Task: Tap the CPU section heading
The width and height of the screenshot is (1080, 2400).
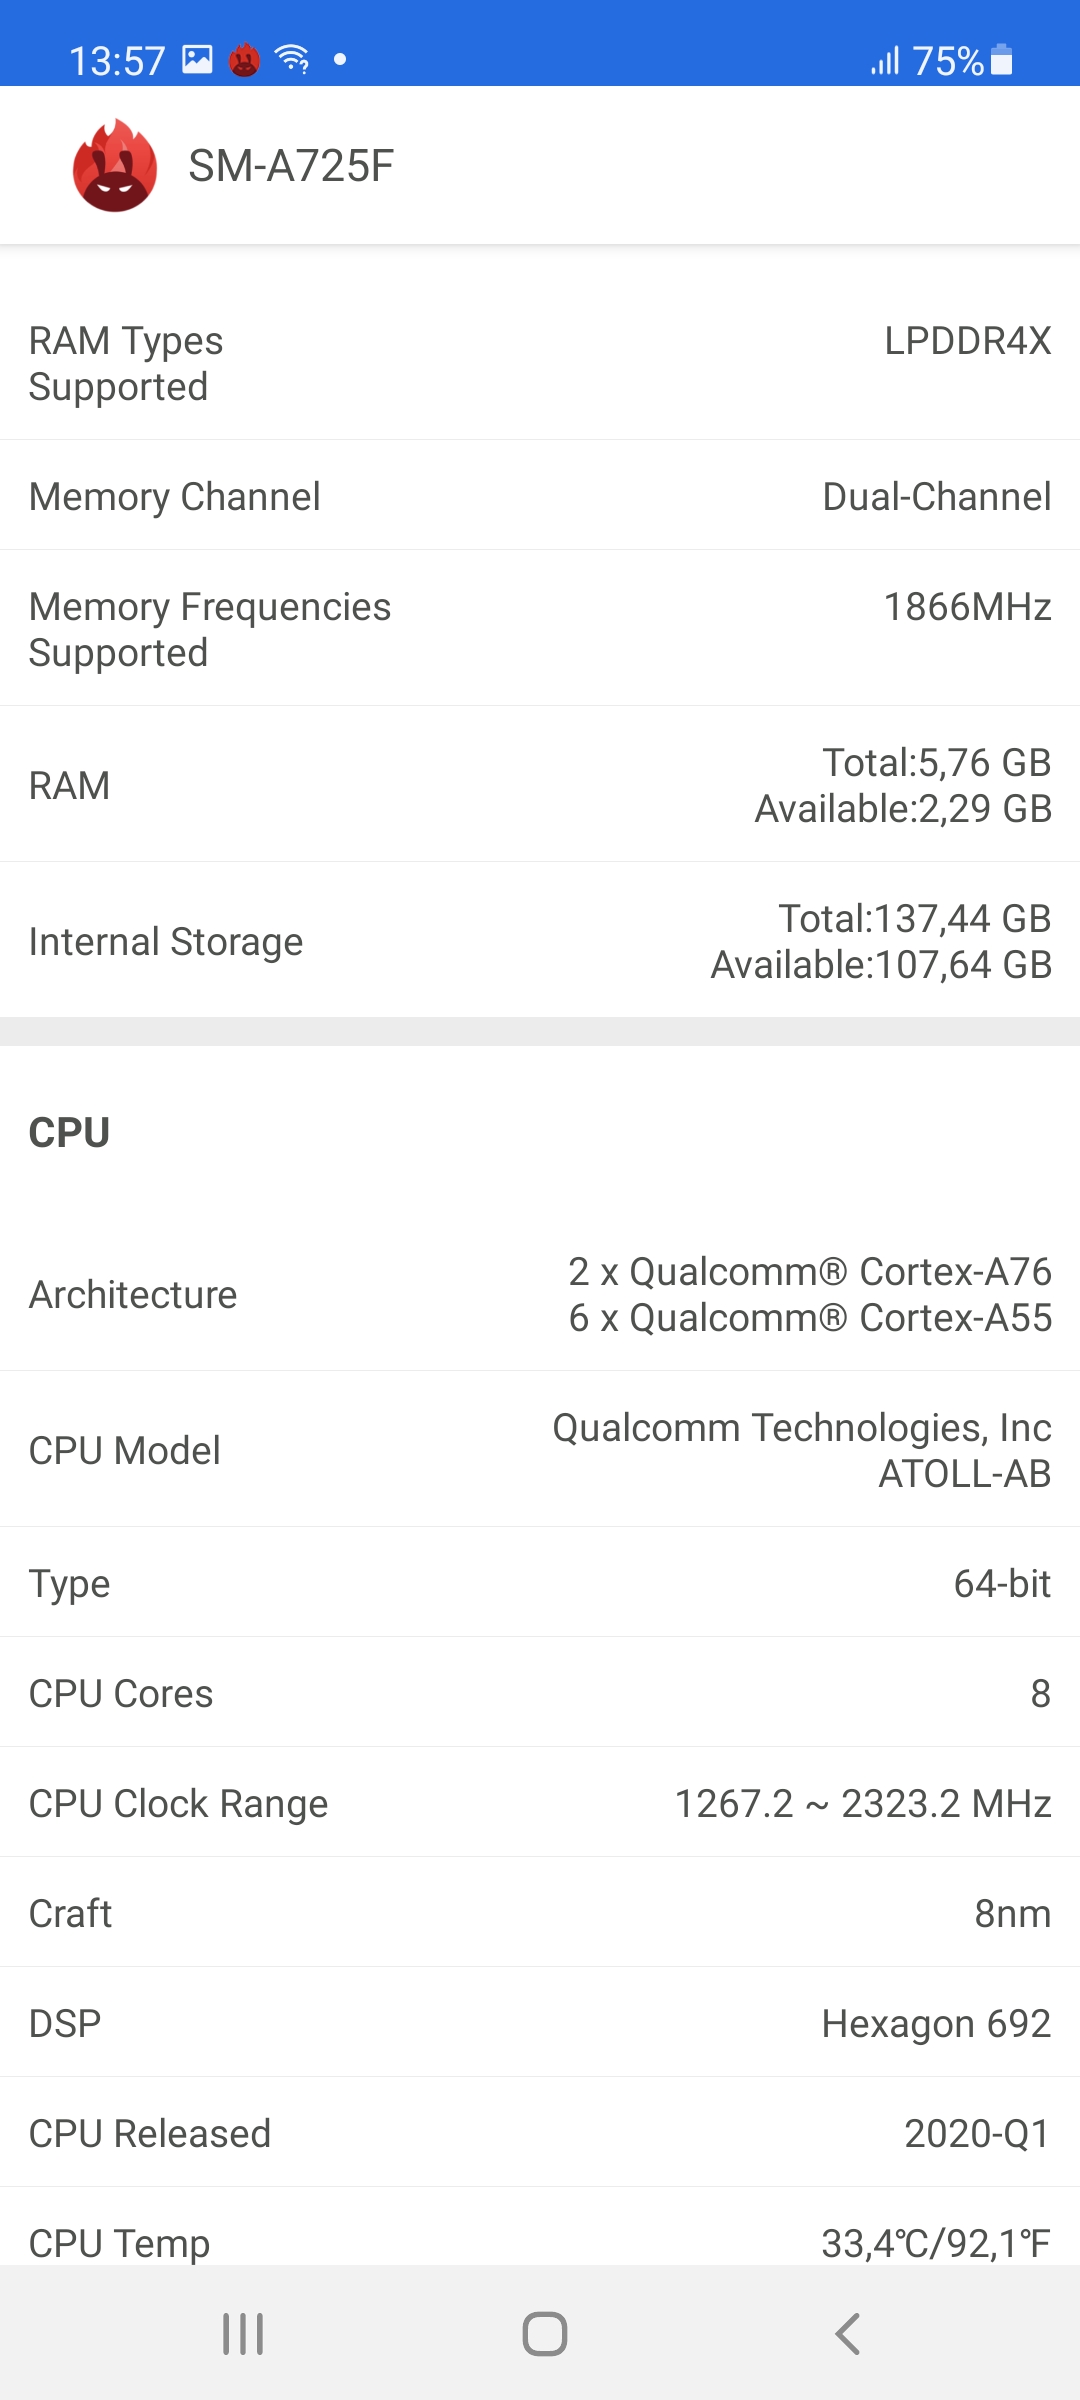Action: click(69, 1132)
